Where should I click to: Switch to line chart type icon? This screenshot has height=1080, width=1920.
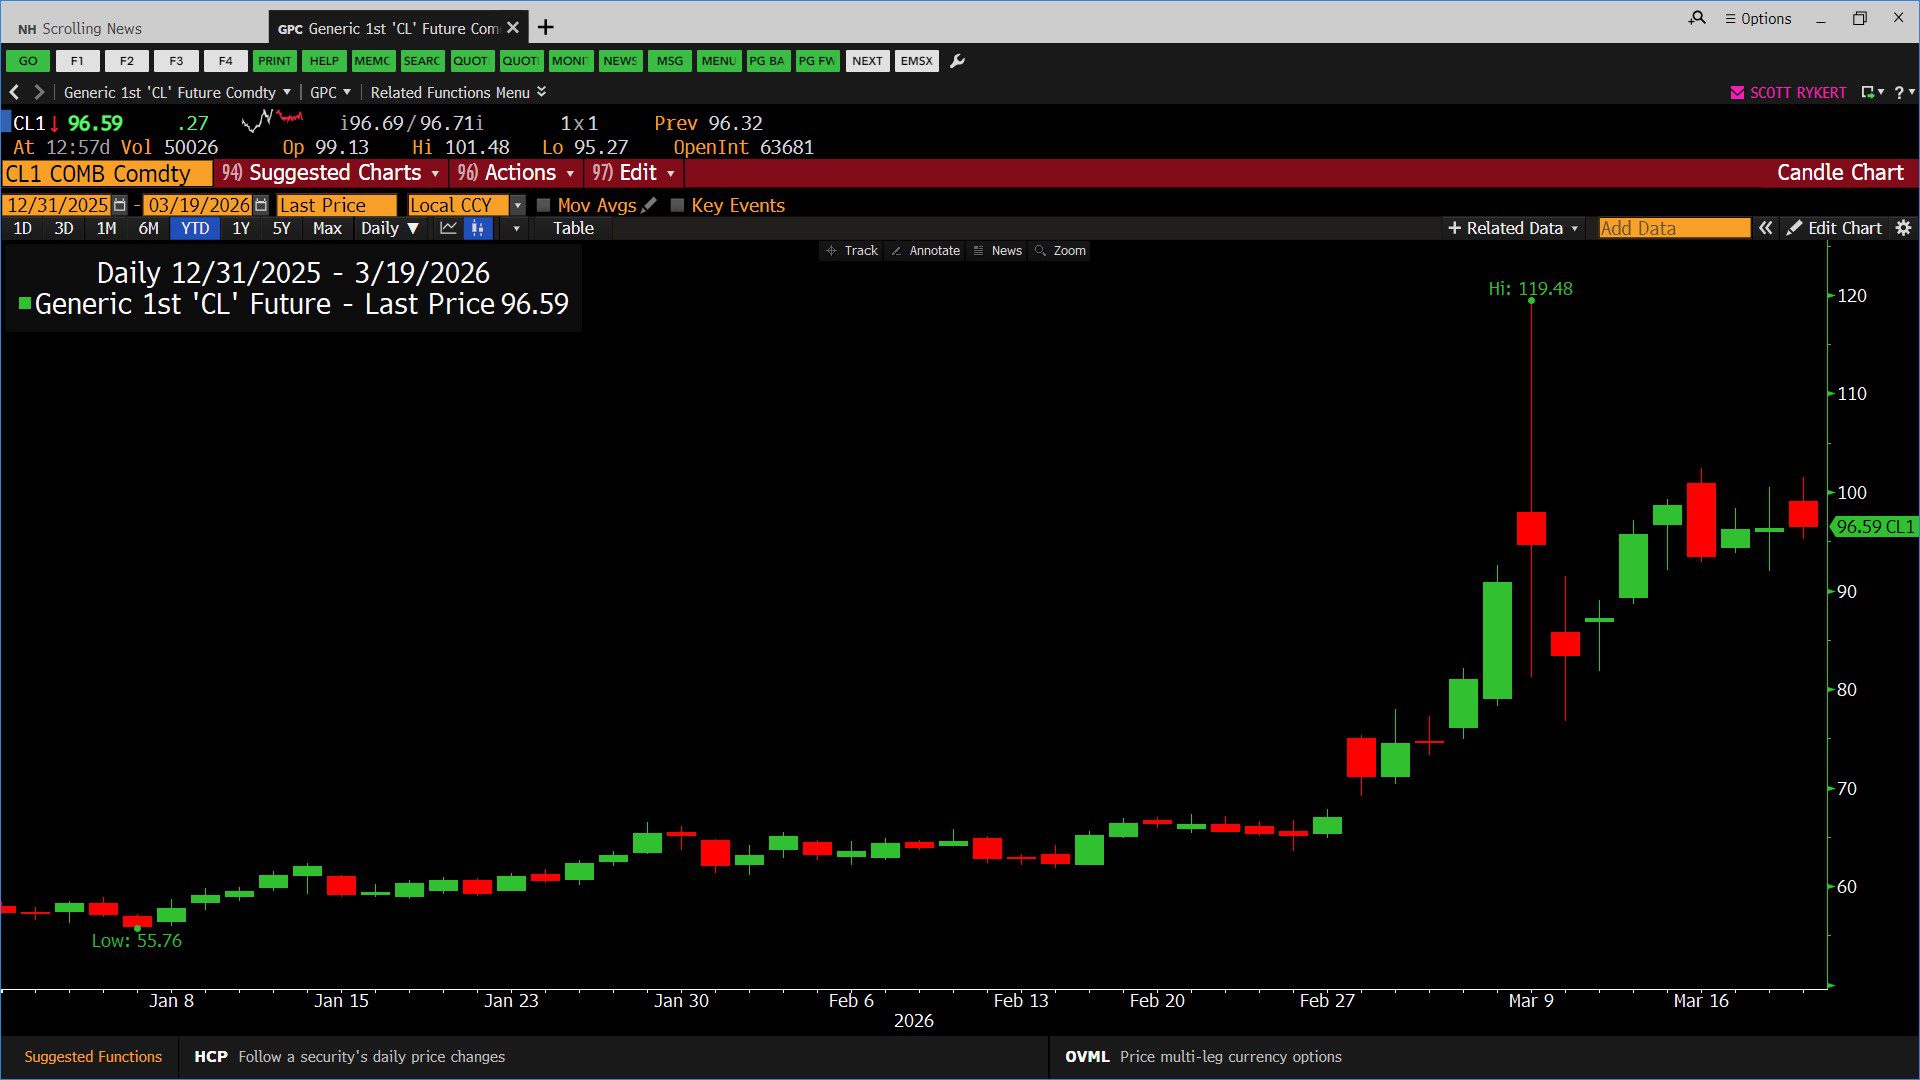[448, 228]
